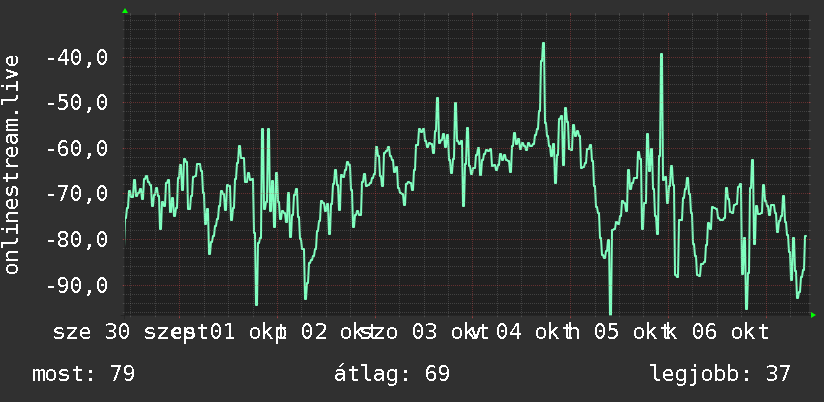
Task: Click the -60,0 y-axis label
Action: [77, 149]
